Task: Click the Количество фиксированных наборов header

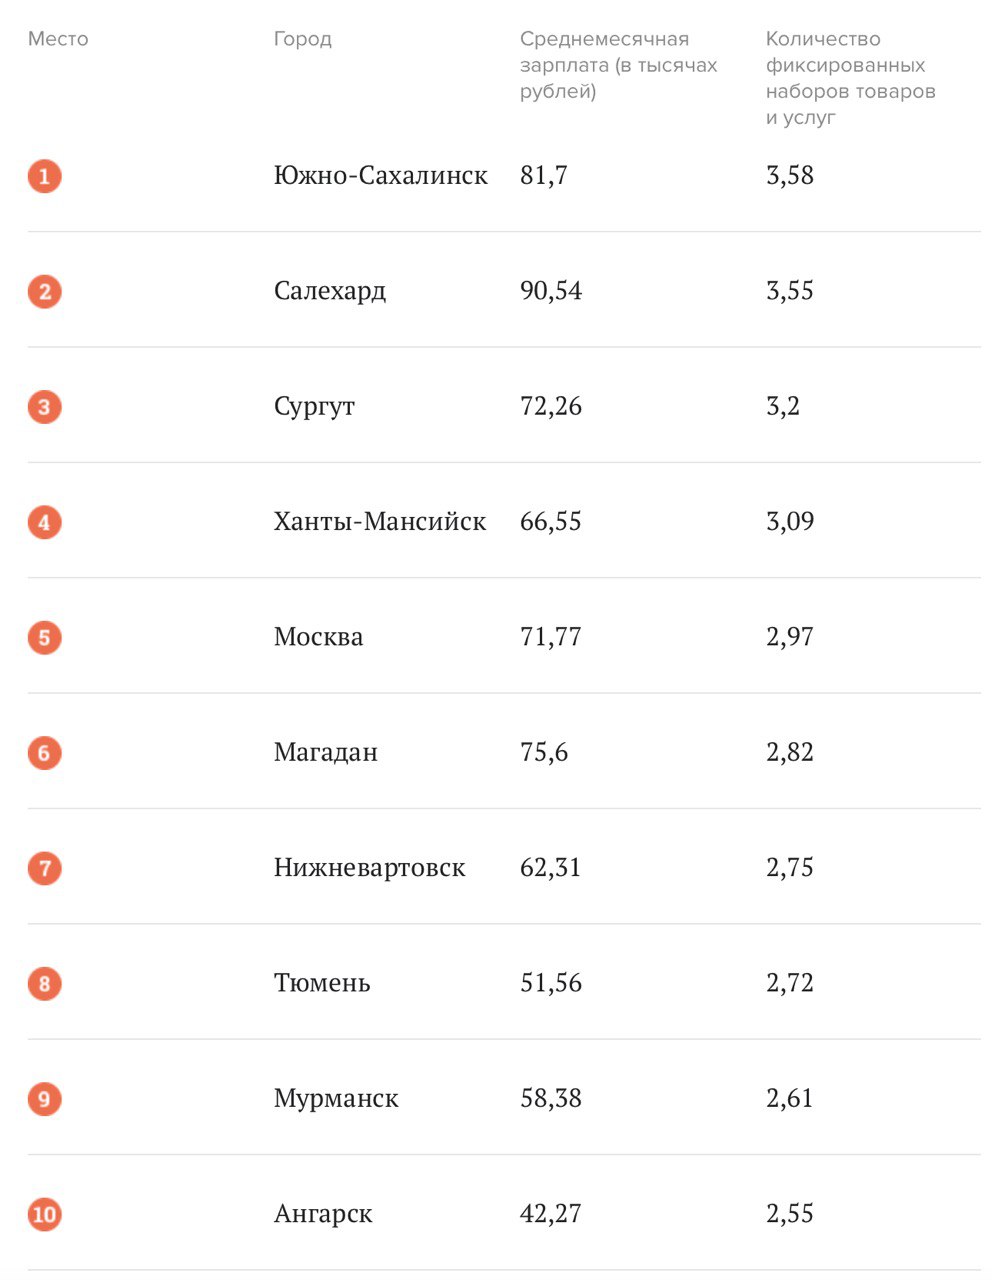Action: coord(851,78)
